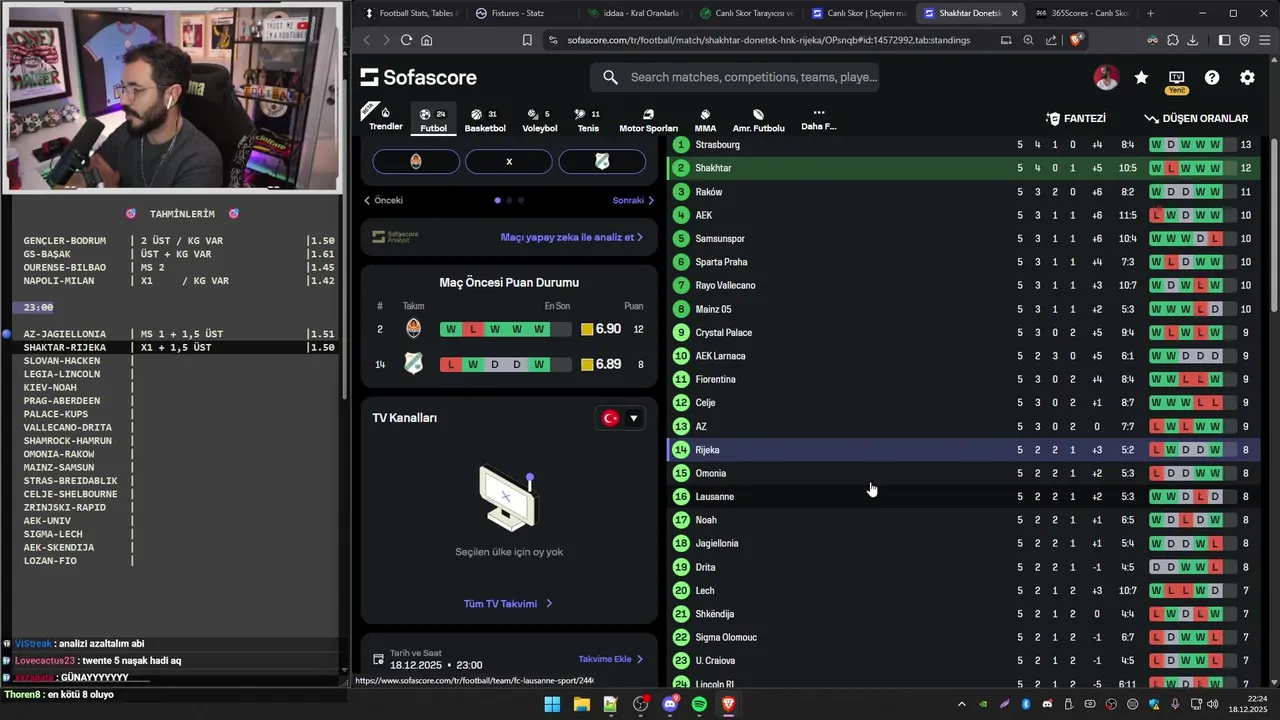Image resolution: width=1280 pixels, height=720 pixels.
Task: Switch to the iddaa - Kral Oranlarla tab
Action: point(633,13)
